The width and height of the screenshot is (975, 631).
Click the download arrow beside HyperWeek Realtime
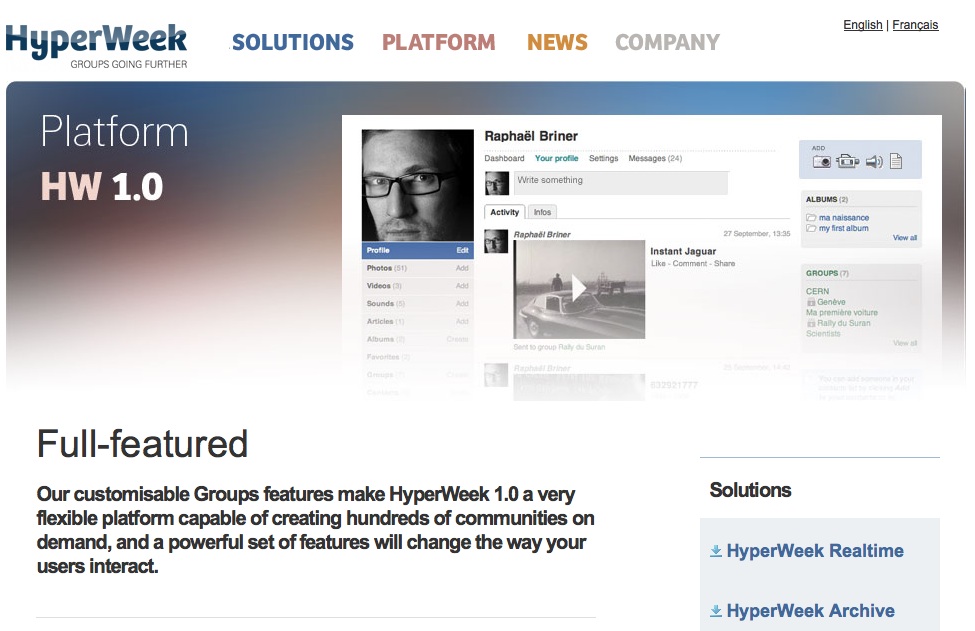pyautogui.click(x=716, y=551)
